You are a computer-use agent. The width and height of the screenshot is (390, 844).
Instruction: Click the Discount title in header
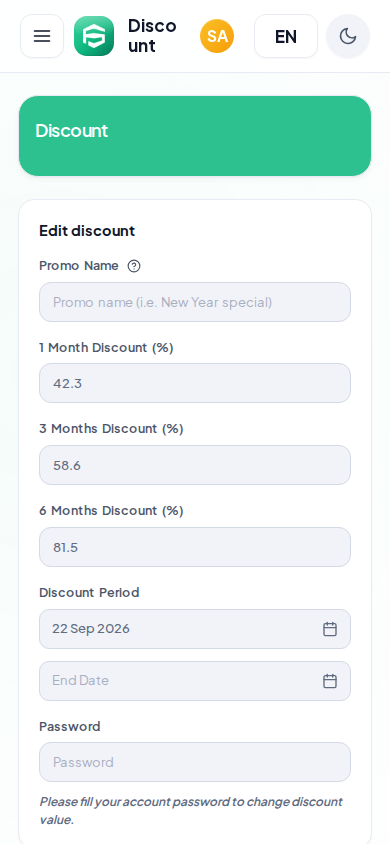tap(152, 36)
